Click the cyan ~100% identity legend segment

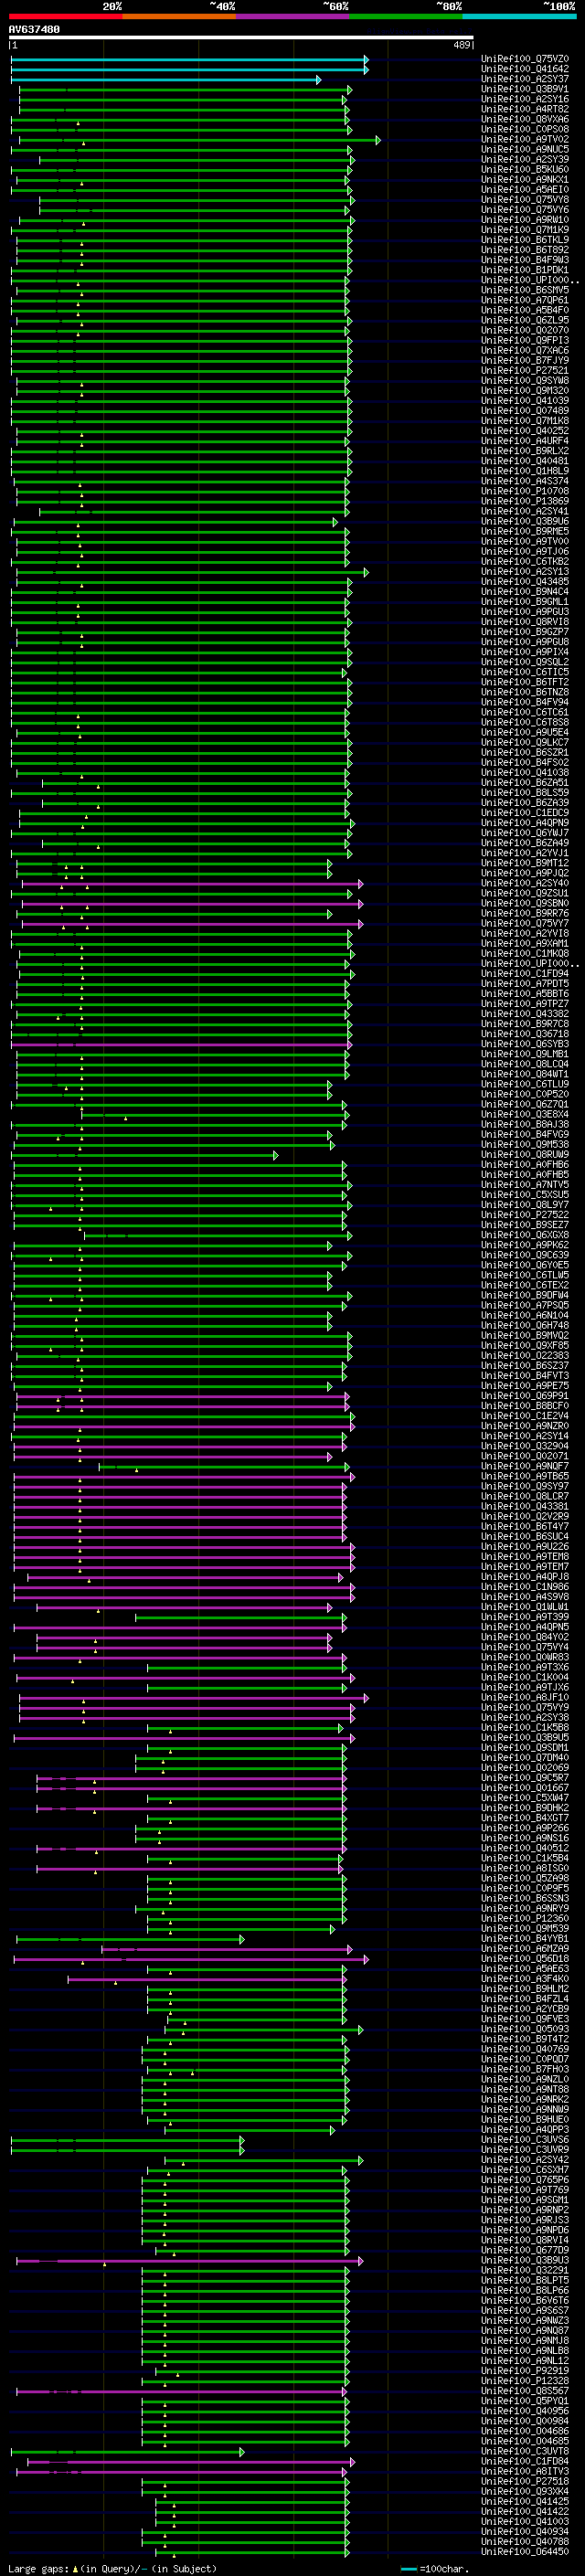tap(519, 16)
